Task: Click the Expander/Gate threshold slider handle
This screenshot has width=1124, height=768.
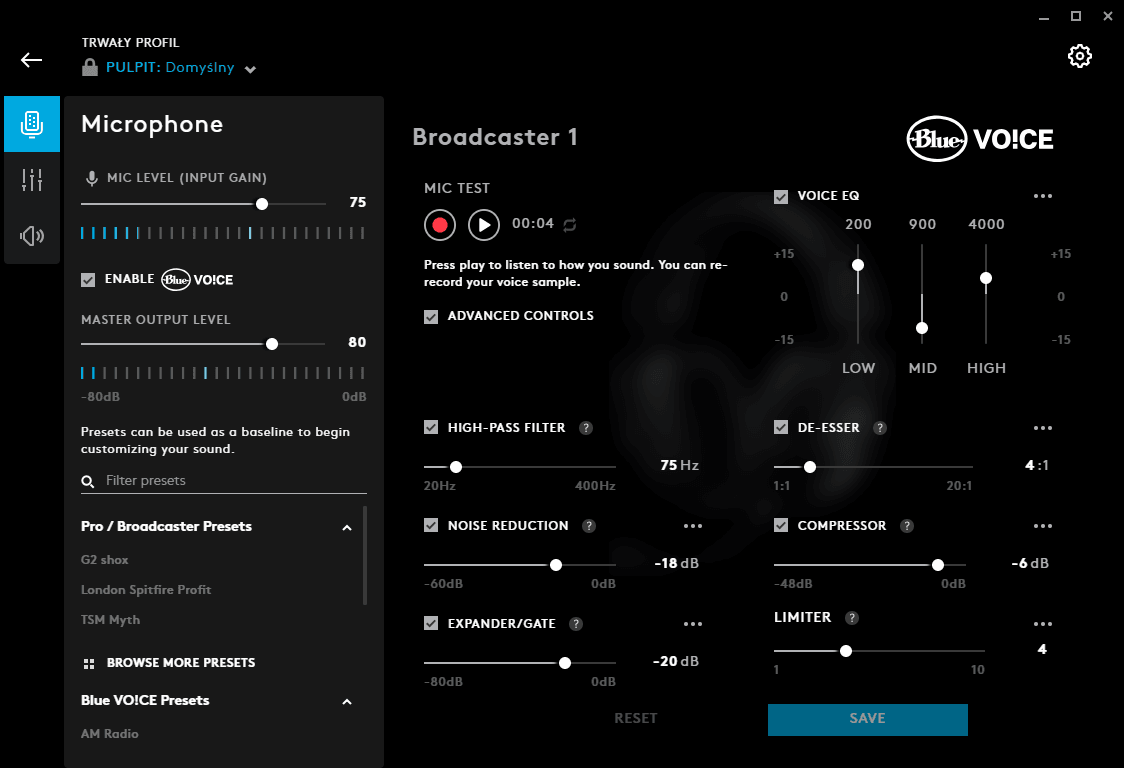Action: click(x=565, y=663)
